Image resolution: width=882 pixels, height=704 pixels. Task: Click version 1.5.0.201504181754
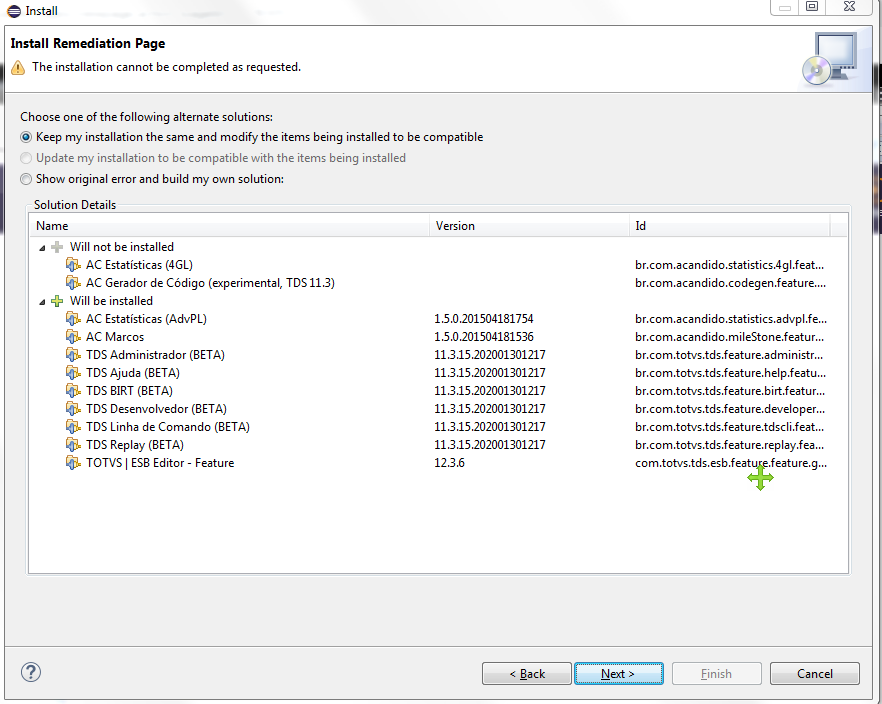tap(484, 319)
